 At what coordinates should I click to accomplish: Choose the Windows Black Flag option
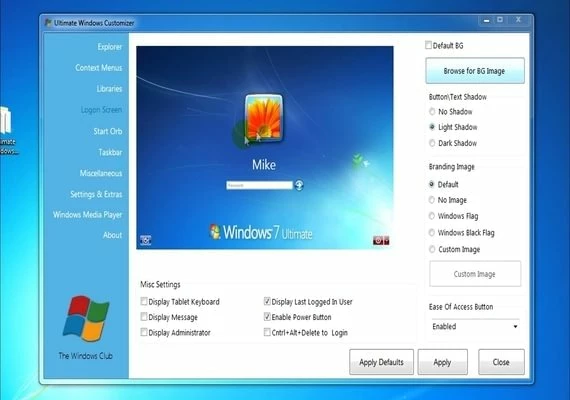(431, 232)
